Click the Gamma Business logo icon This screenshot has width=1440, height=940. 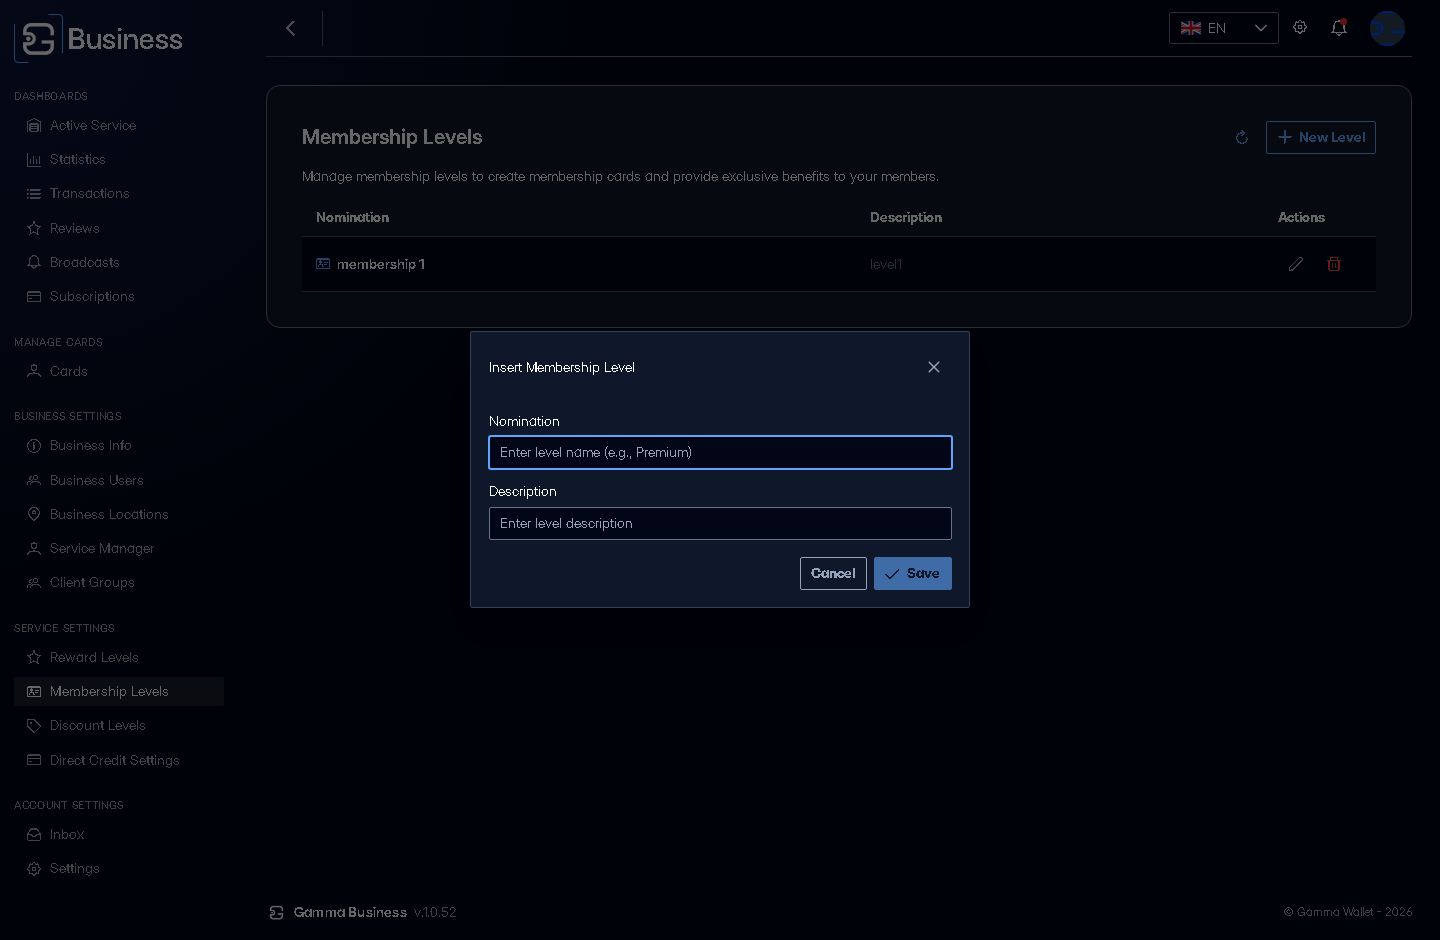click(x=38, y=39)
